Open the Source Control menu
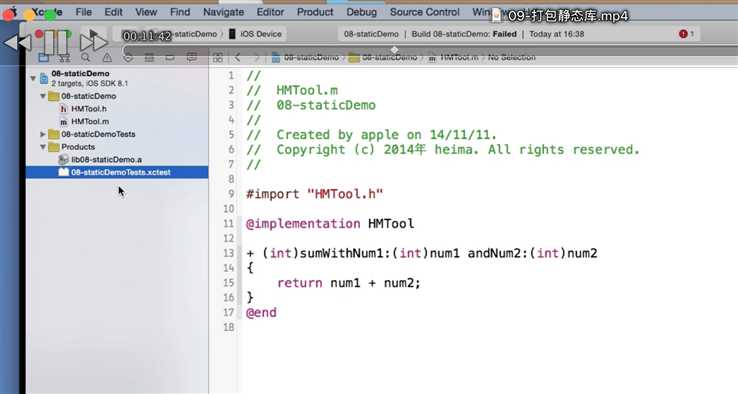This screenshot has height=394, width=738. [425, 12]
